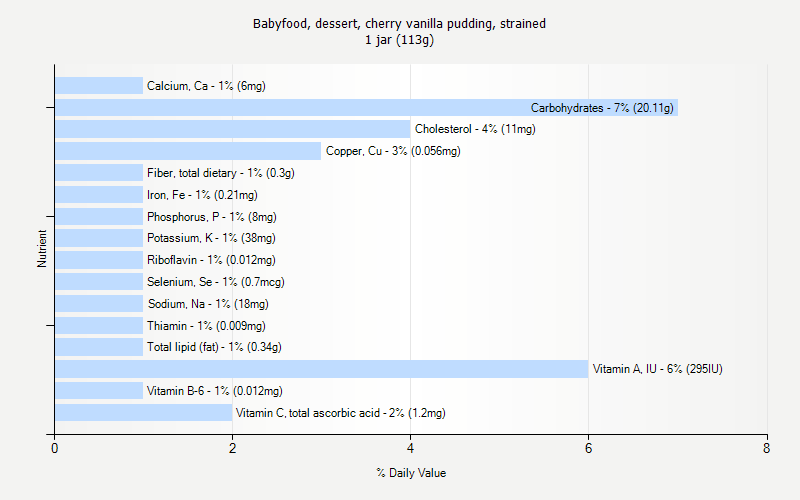Viewport: 800px width, 500px height.
Task: Select the Selenium, Se - 1% (0.7mcg) label
Action: 216,282
